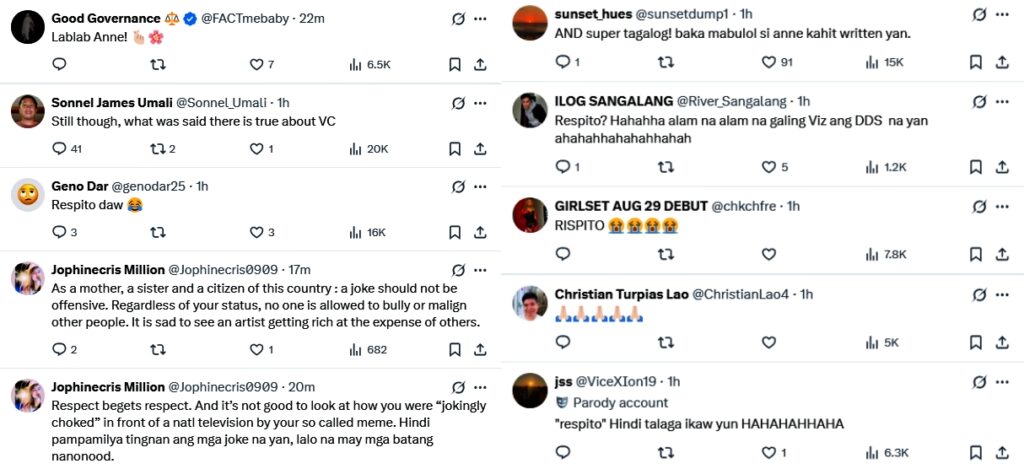Open the @River_Sangalang profile handle
The width and height of the screenshot is (1024, 469).
pos(732,102)
